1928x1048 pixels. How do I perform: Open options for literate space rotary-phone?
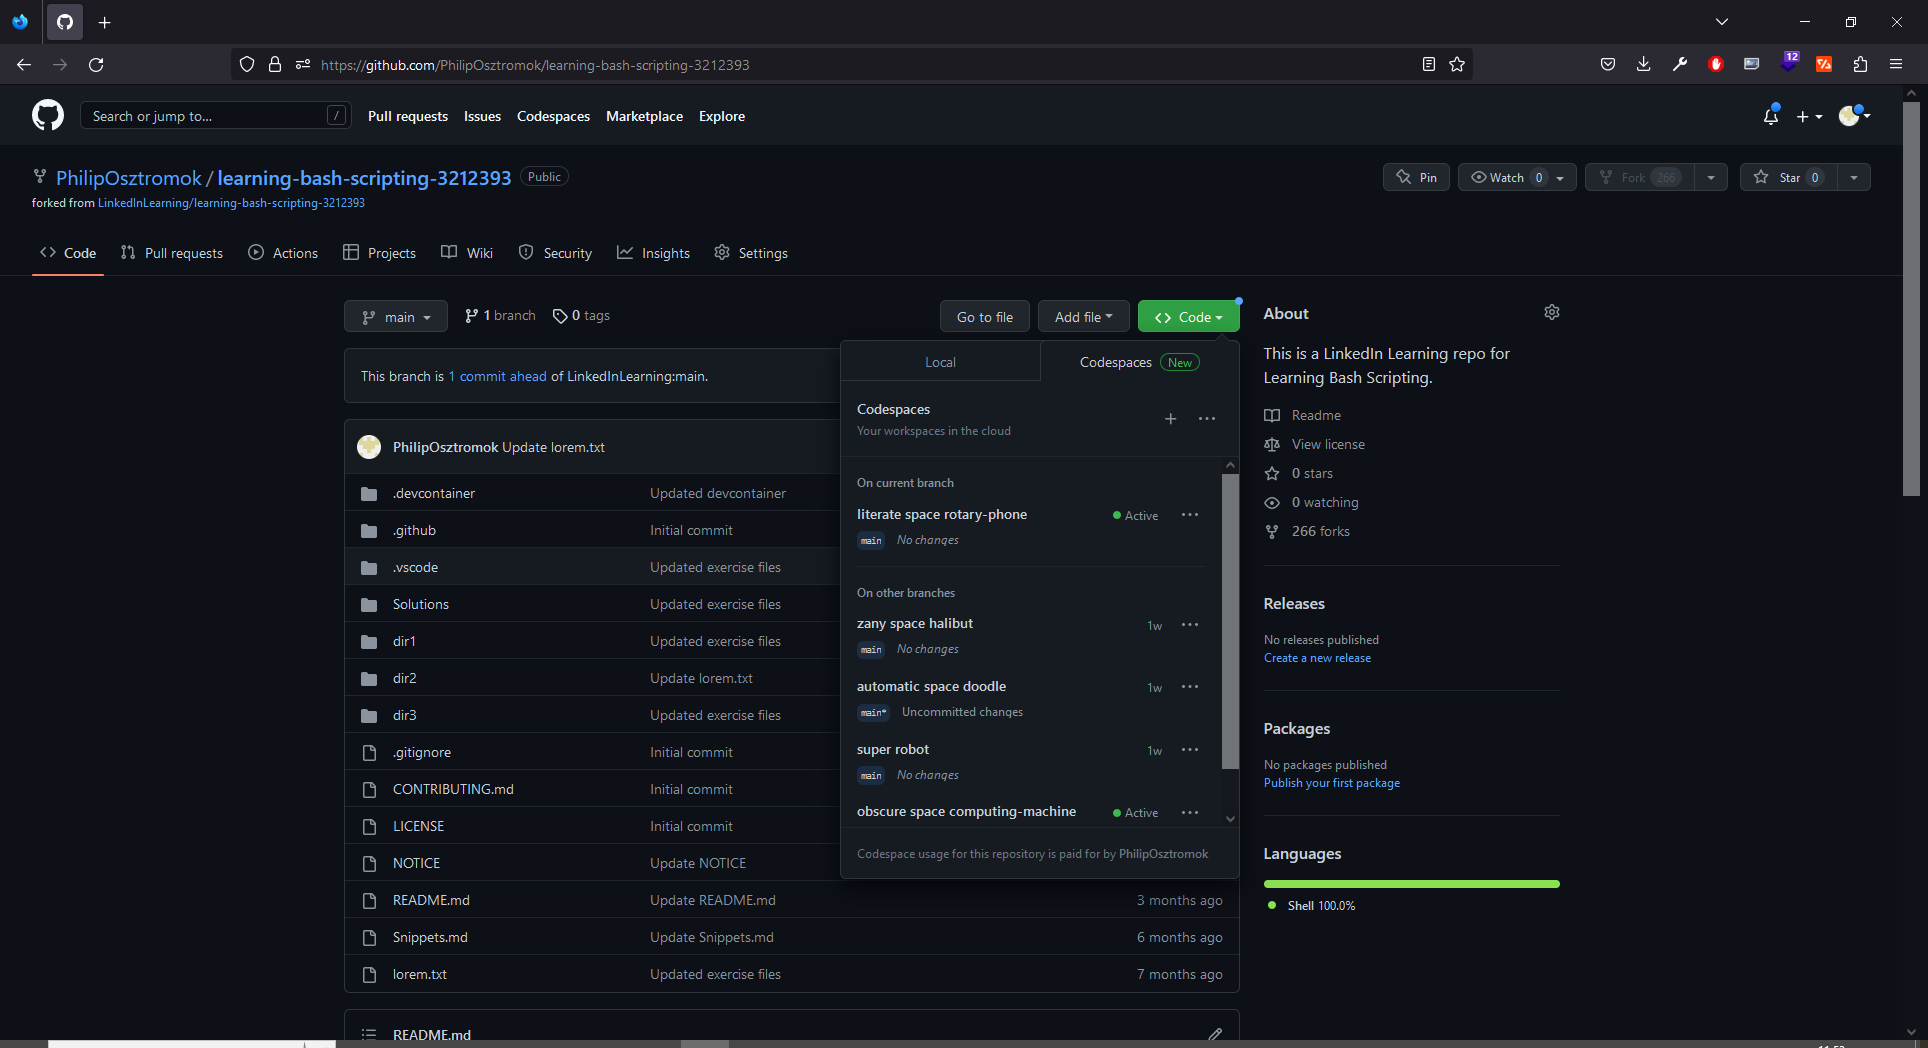1190,515
